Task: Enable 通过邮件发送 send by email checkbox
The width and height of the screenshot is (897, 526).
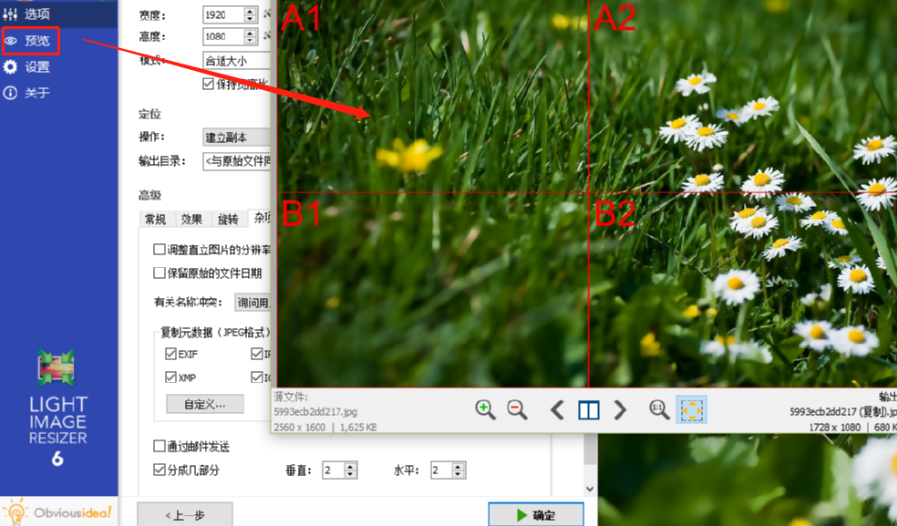Action: [159, 446]
